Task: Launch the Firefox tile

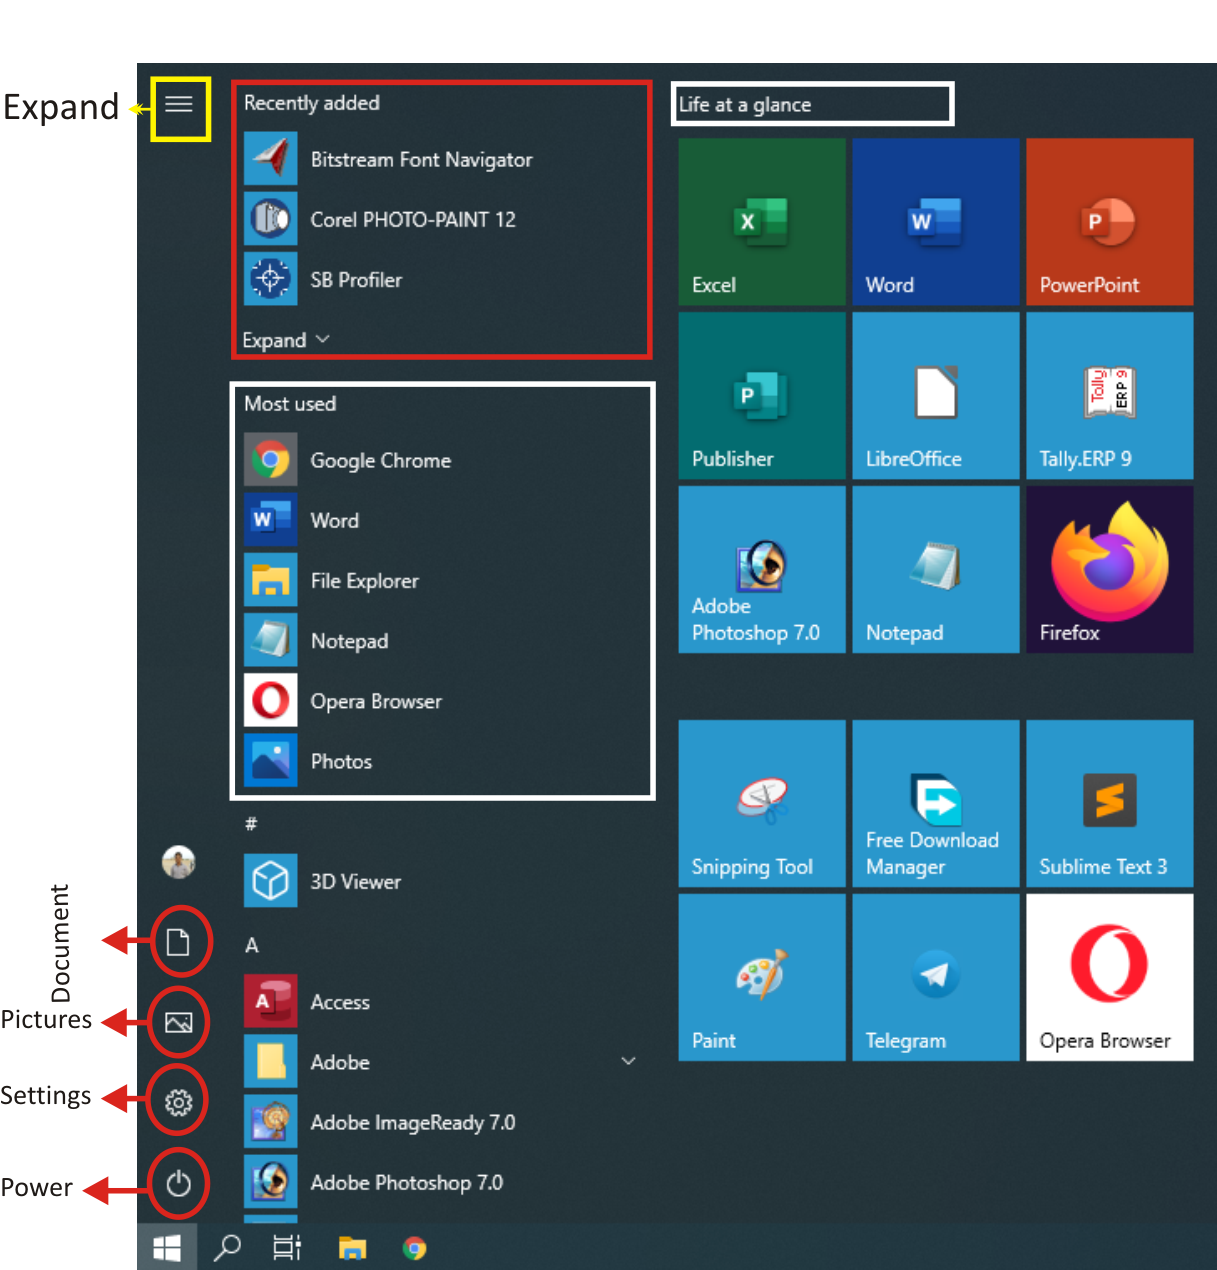Action: [1110, 570]
